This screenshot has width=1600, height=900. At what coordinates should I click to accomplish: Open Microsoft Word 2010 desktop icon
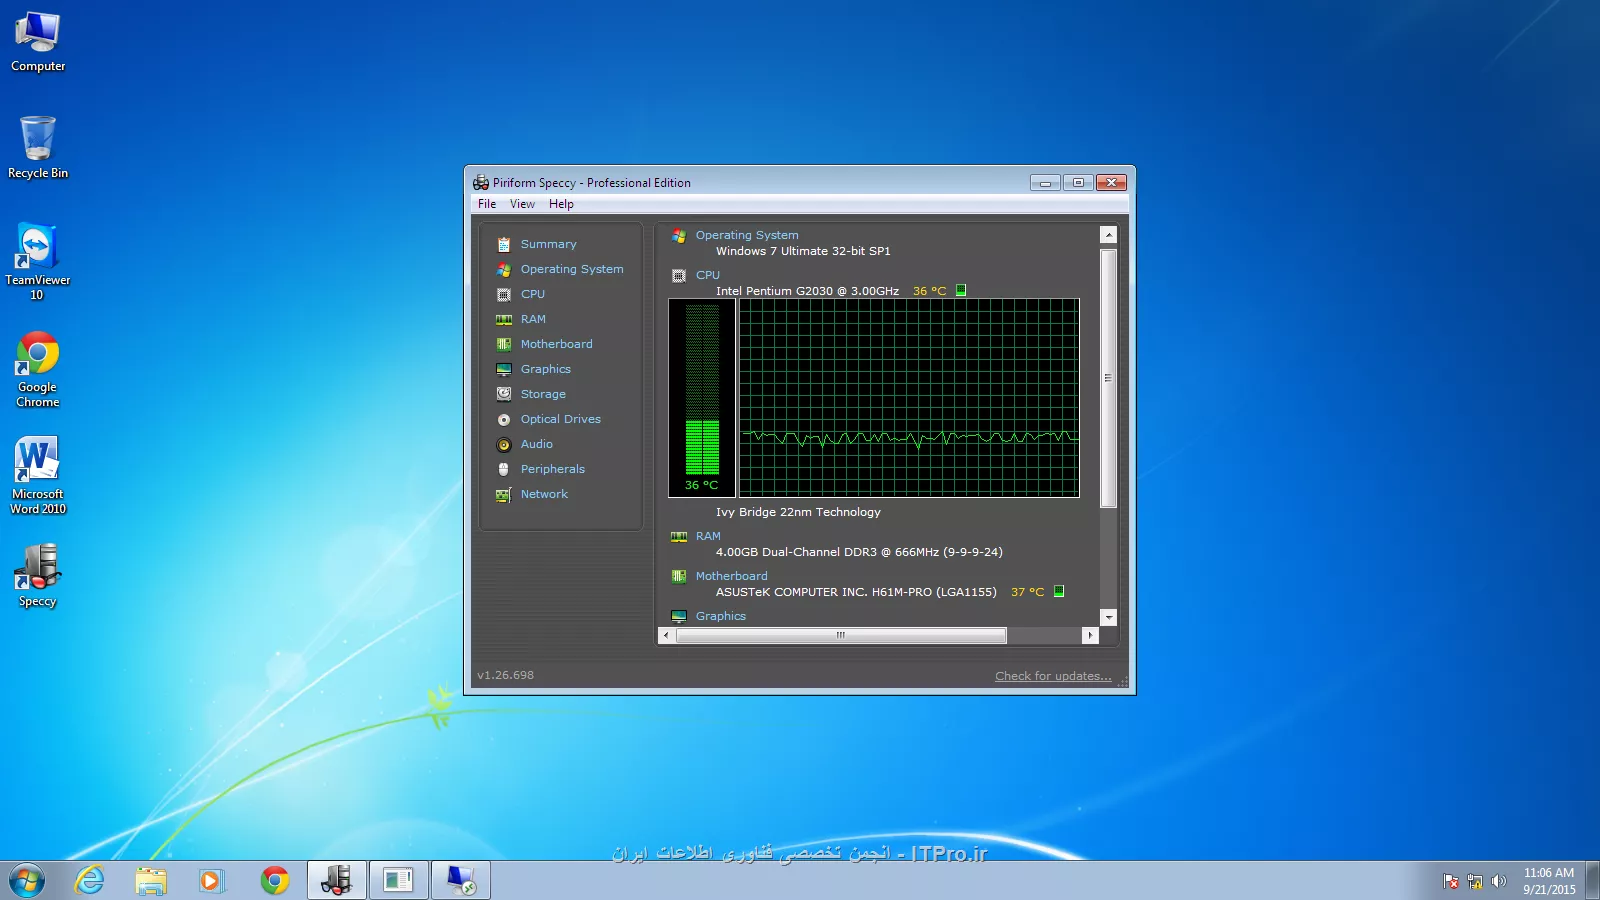pyautogui.click(x=38, y=475)
